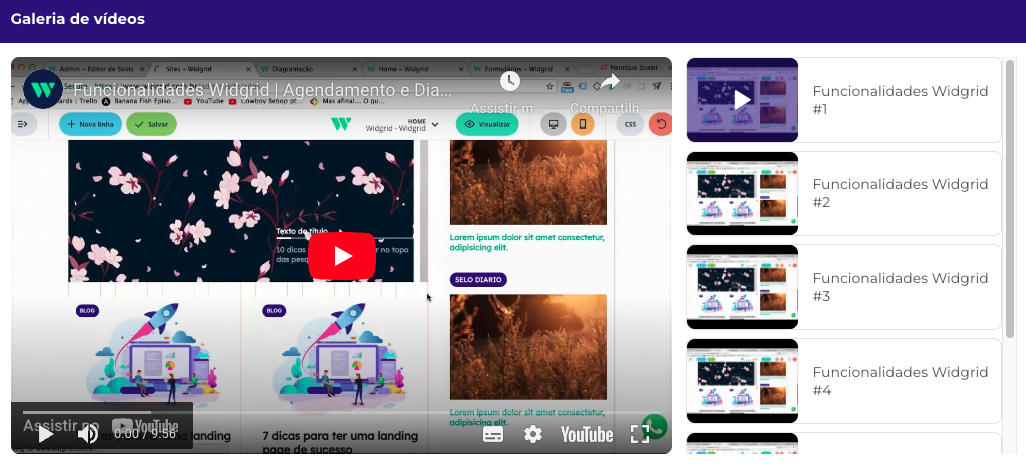The height and width of the screenshot is (467, 1026).
Task: Click the Share arrow icon on the video
Action: (609, 81)
